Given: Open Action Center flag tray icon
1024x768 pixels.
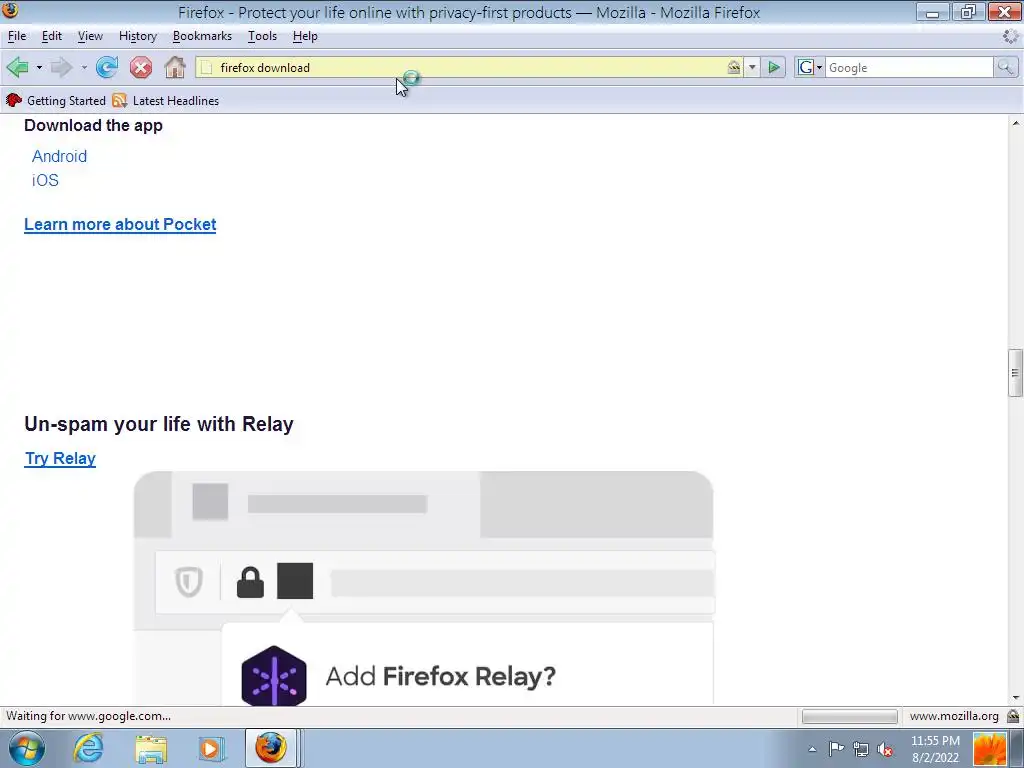Looking at the screenshot, I should click(836, 748).
